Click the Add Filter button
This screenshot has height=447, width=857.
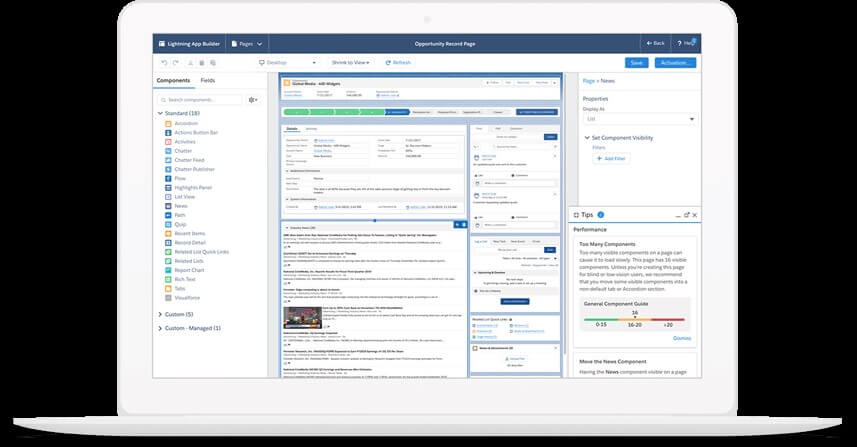611,158
